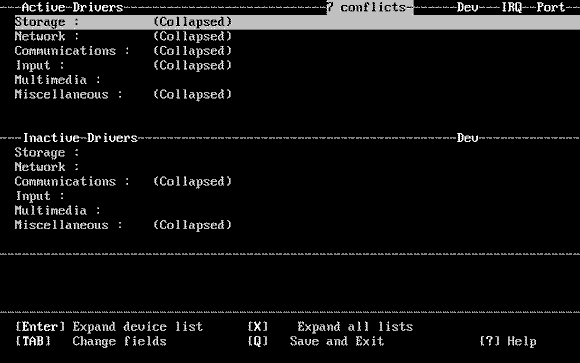Expand the inactive Miscellaneous driver list

pos(123,225)
